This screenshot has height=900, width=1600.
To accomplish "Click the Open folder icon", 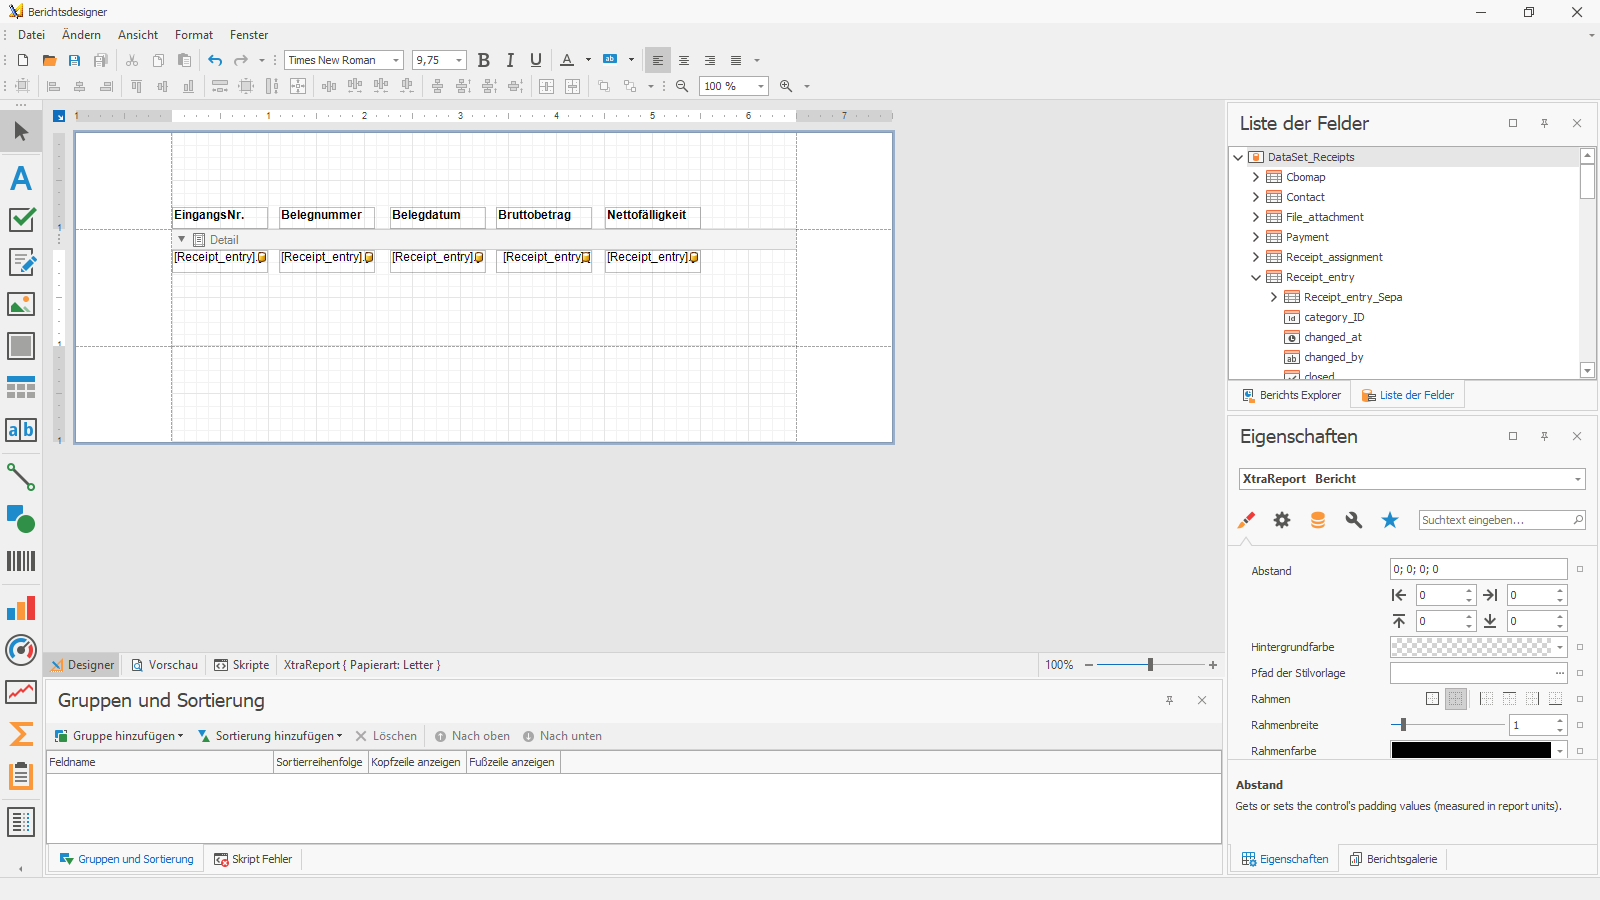I will point(49,60).
